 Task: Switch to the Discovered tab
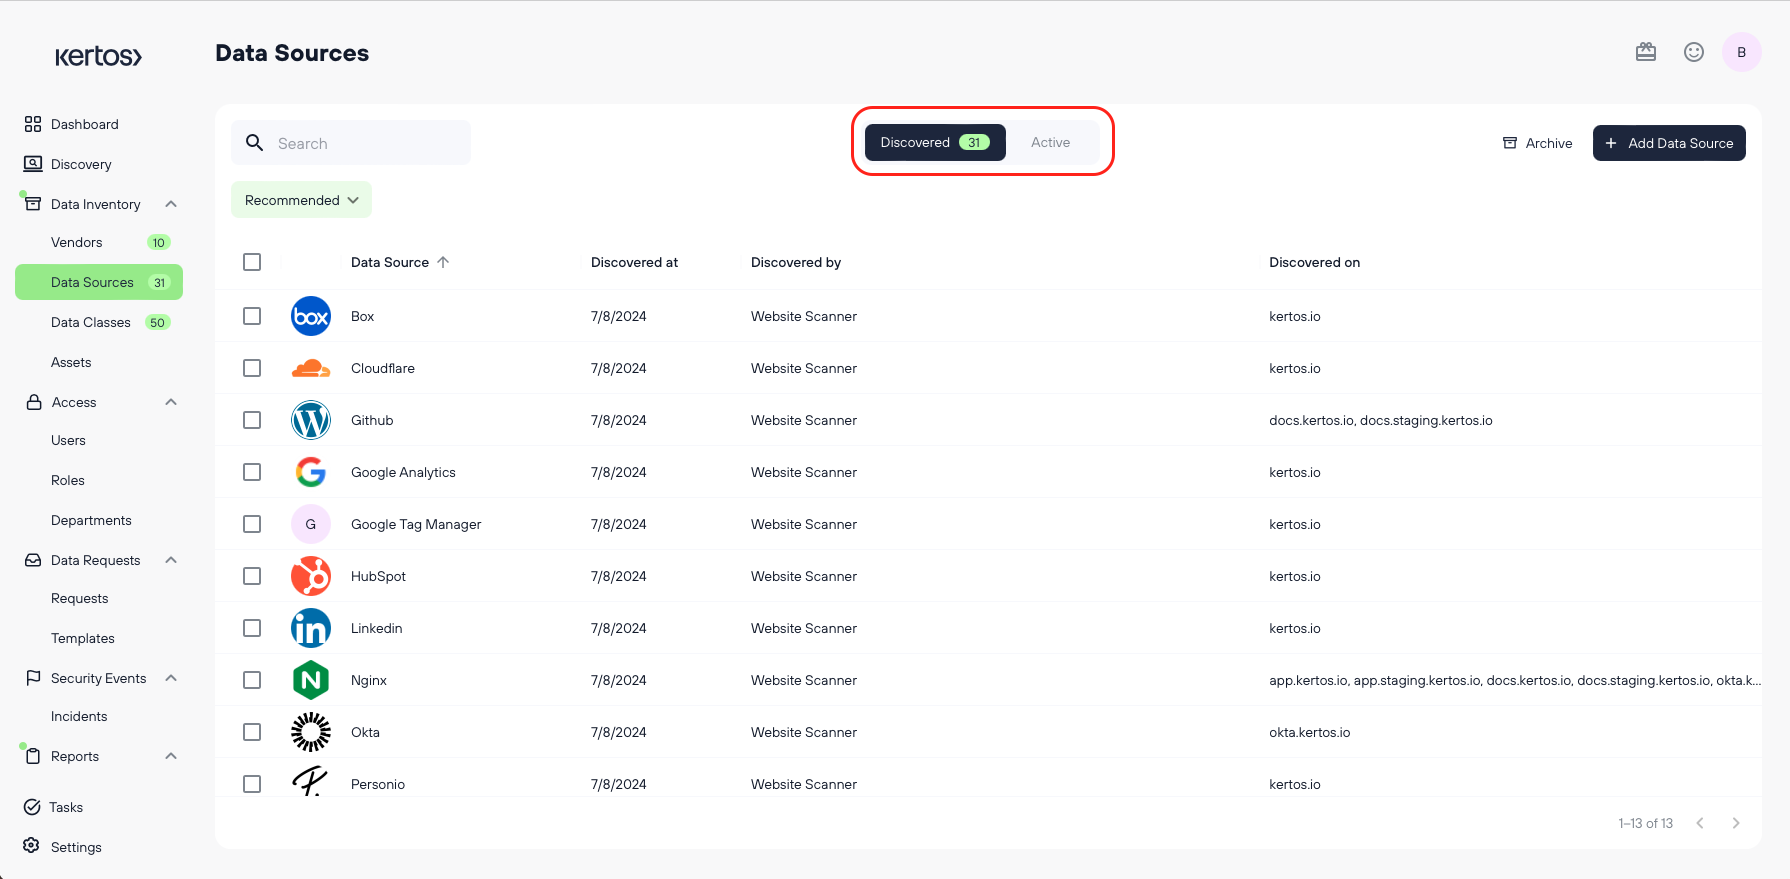pyautogui.click(x=935, y=143)
